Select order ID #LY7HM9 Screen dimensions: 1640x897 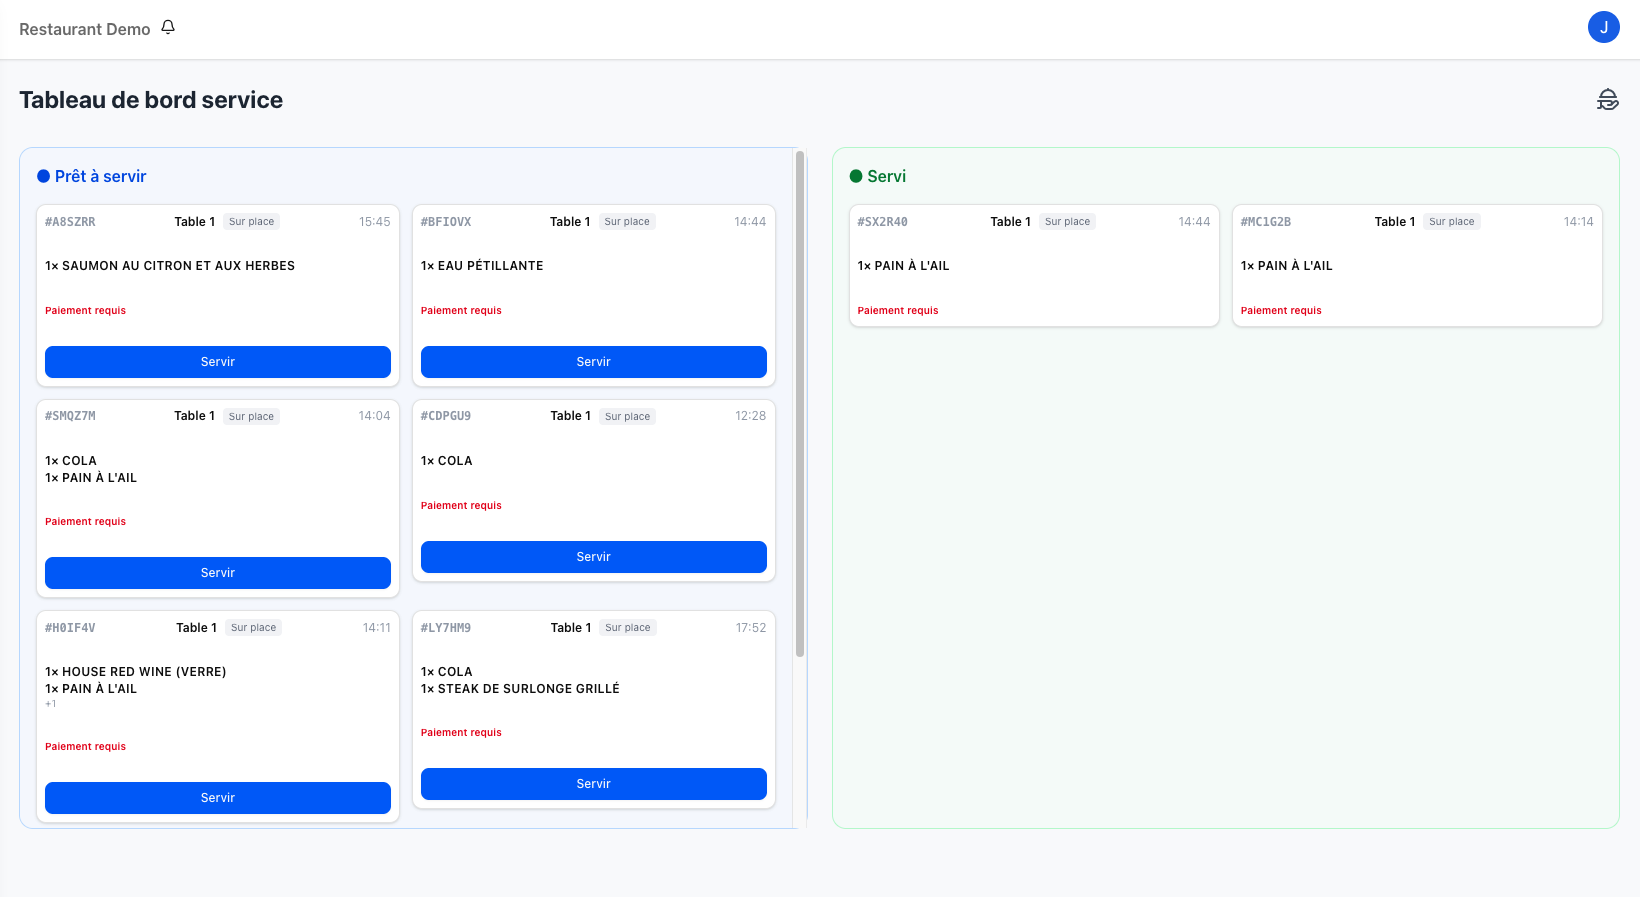coord(446,628)
